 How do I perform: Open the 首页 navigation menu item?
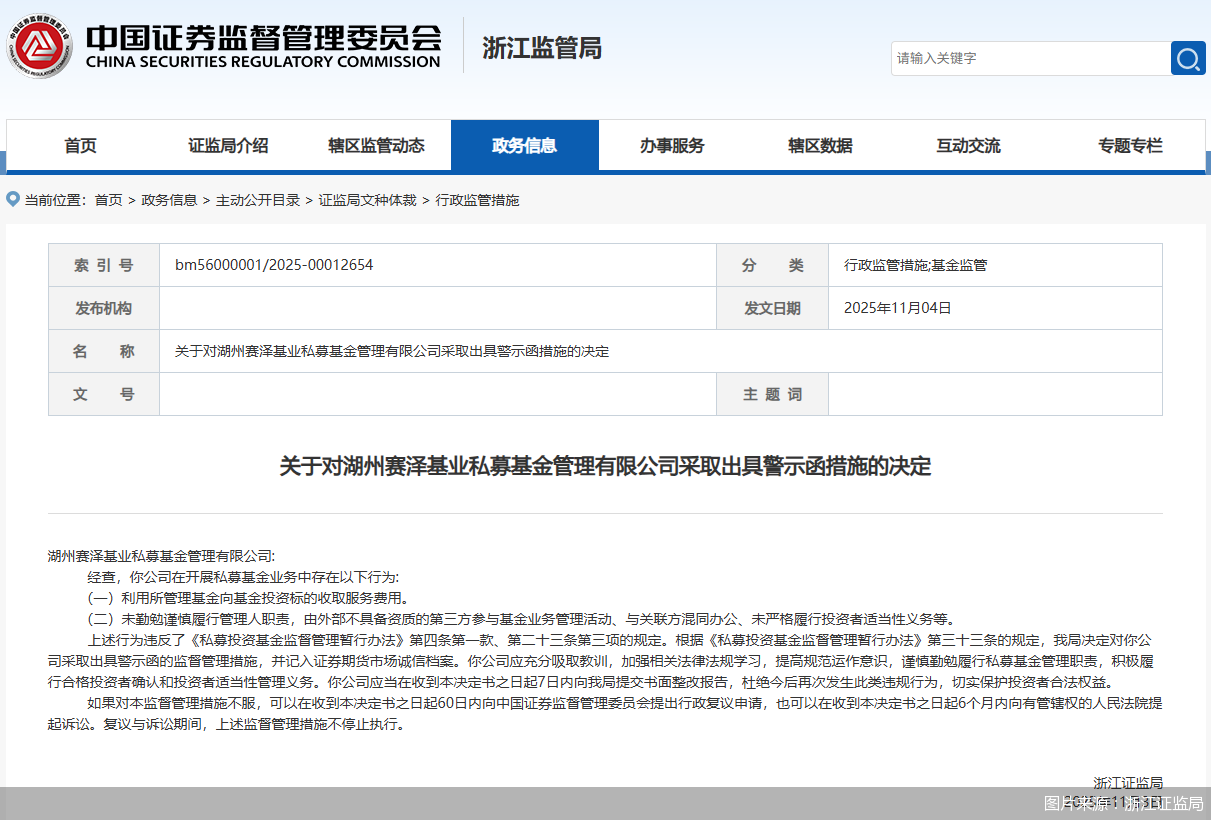click(79, 145)
